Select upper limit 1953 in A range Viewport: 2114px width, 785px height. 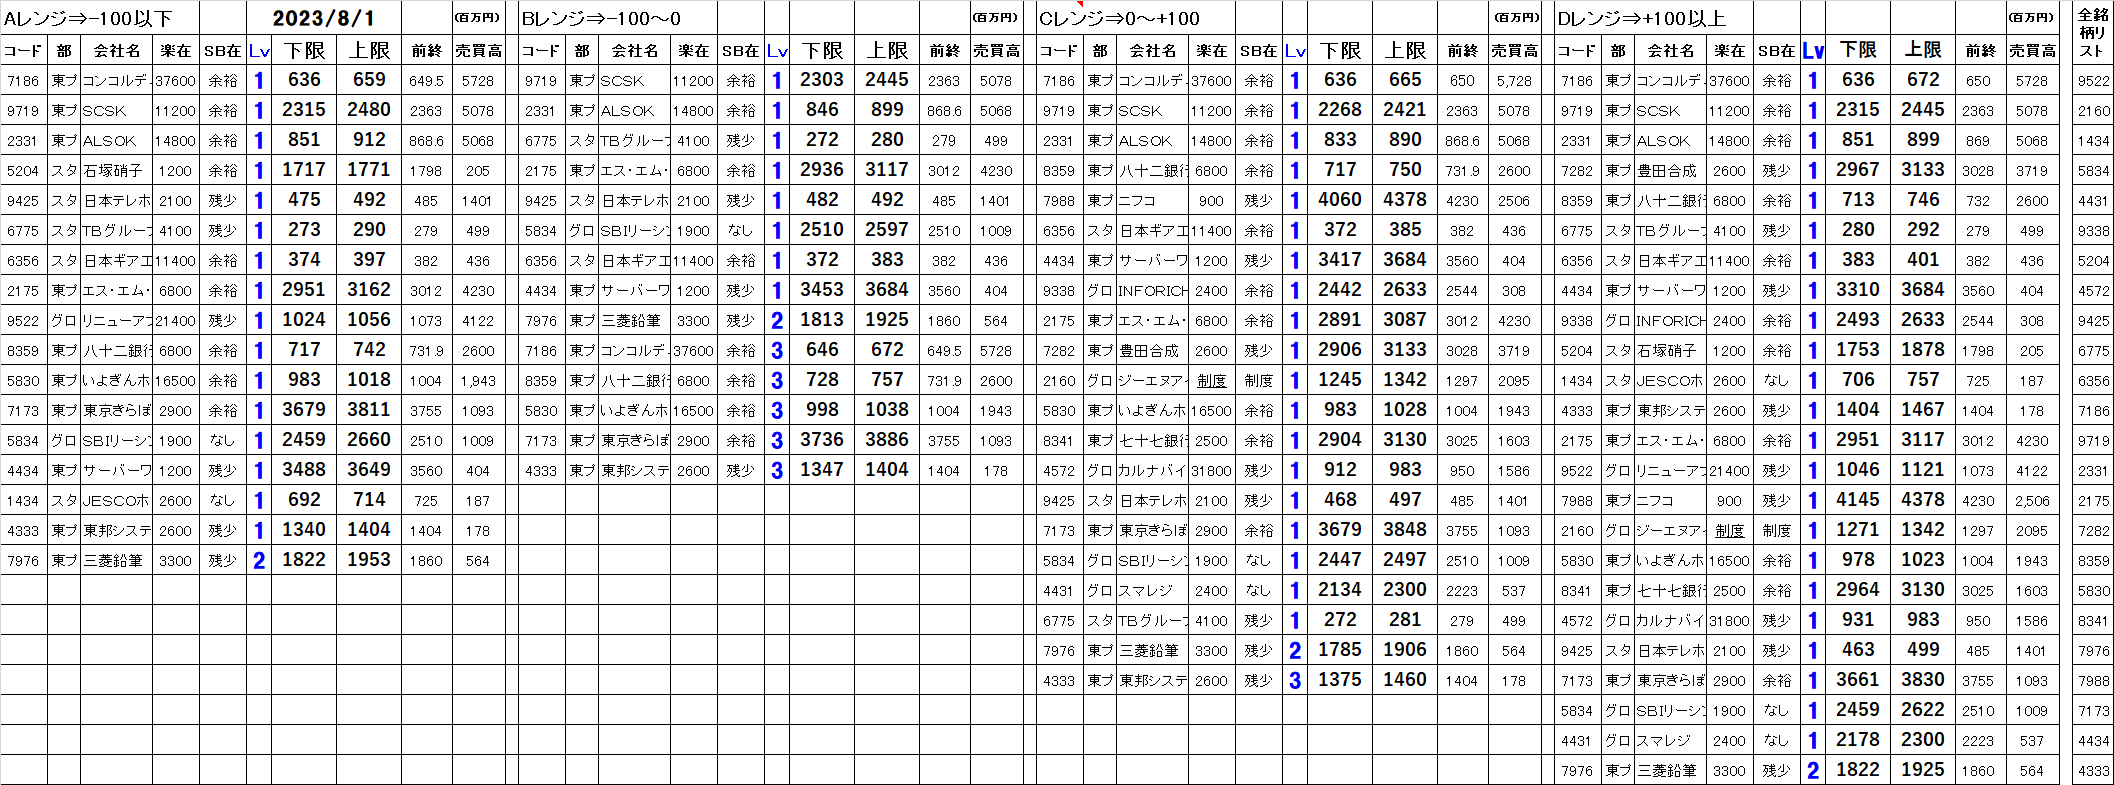tap(369, 560)
